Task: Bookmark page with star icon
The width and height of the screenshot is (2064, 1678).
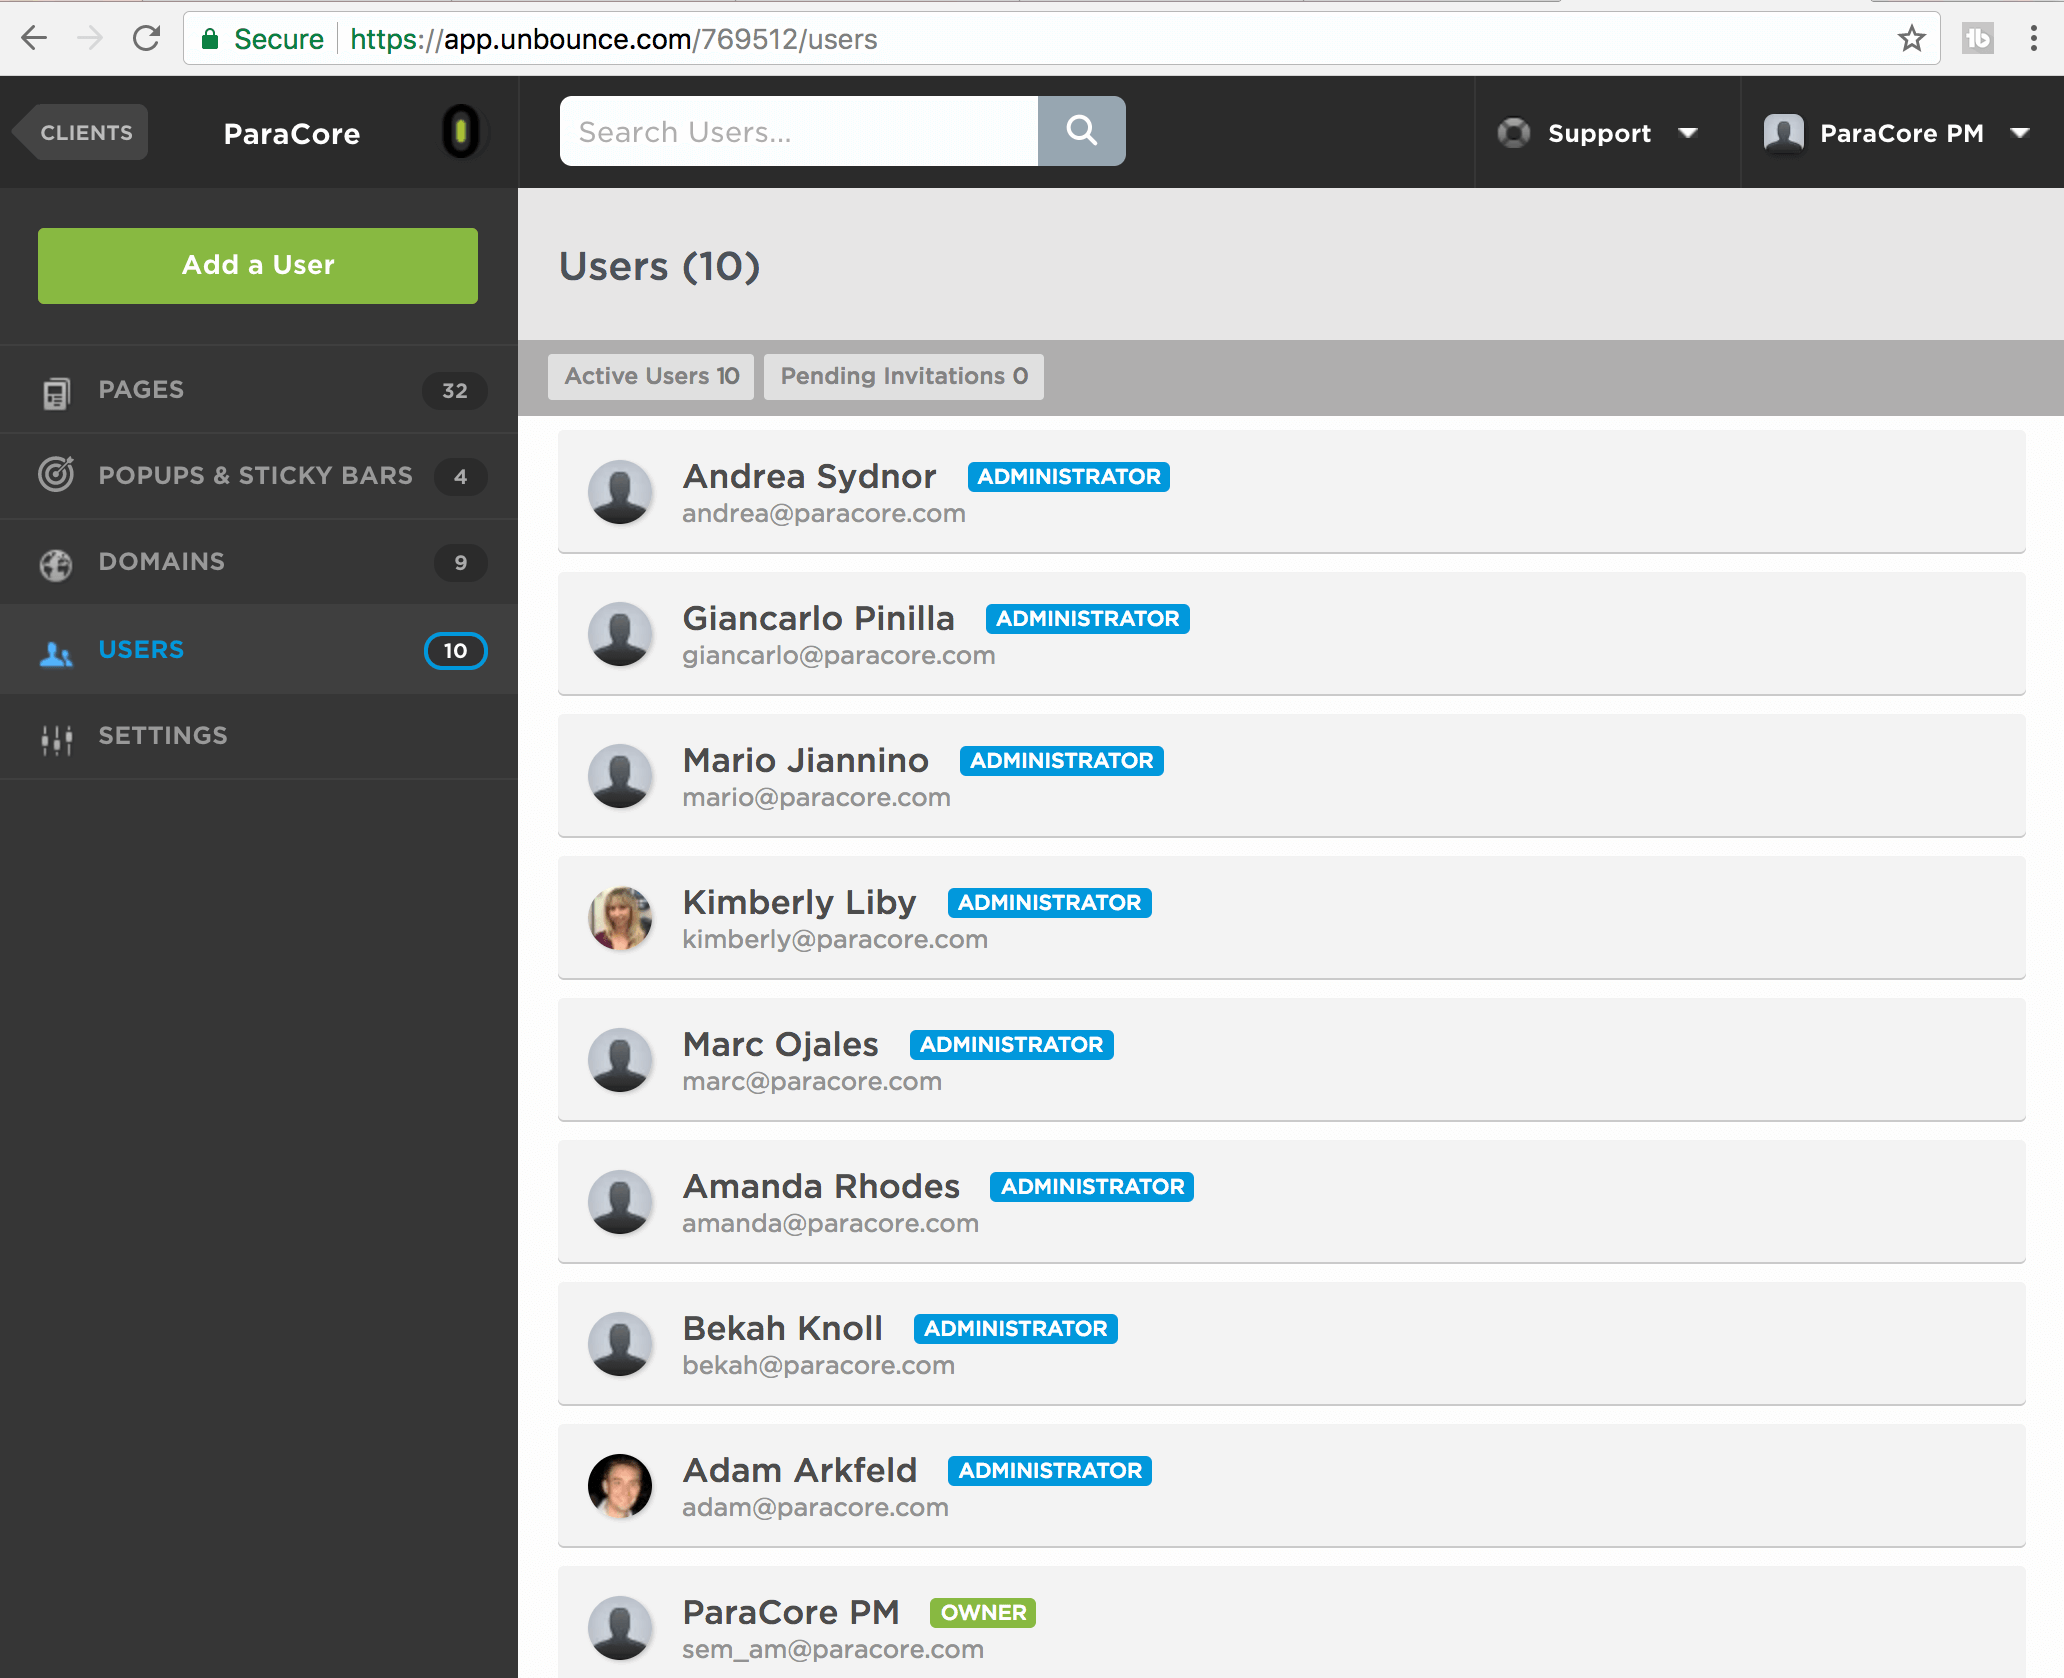Action: [1911, 39]
